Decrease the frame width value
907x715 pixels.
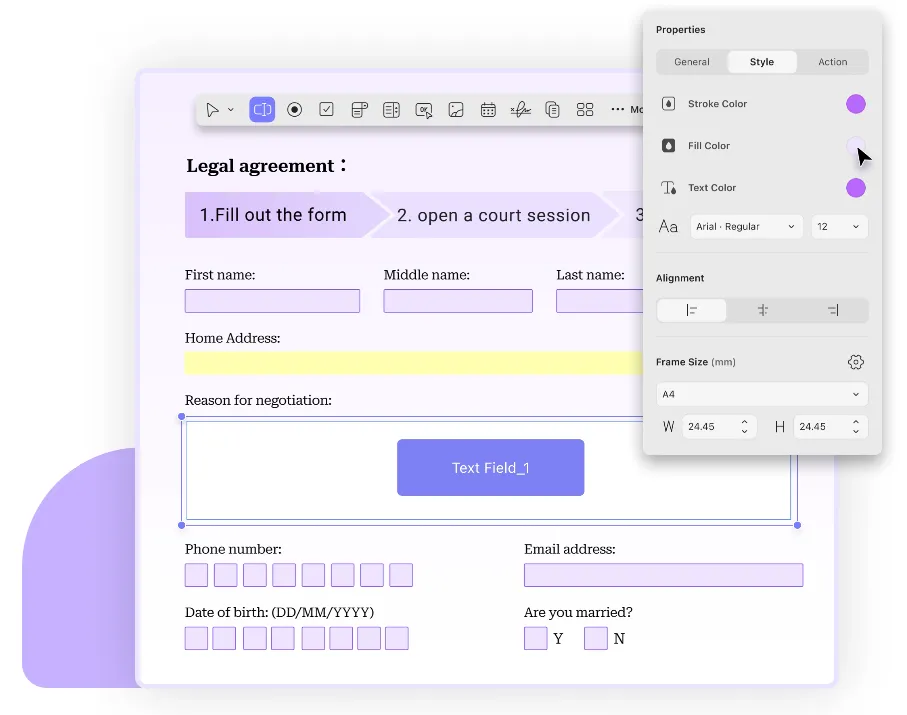coord(744,432)
